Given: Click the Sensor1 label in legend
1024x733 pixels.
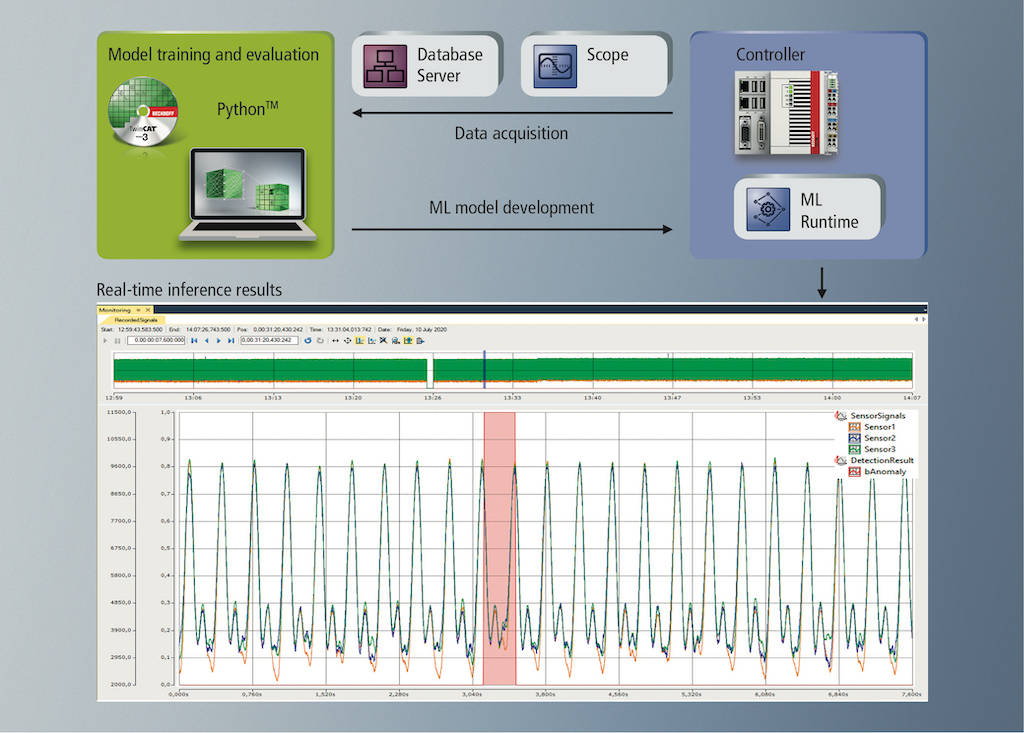Looking at the screenshot, I should (x=880, y=427).
